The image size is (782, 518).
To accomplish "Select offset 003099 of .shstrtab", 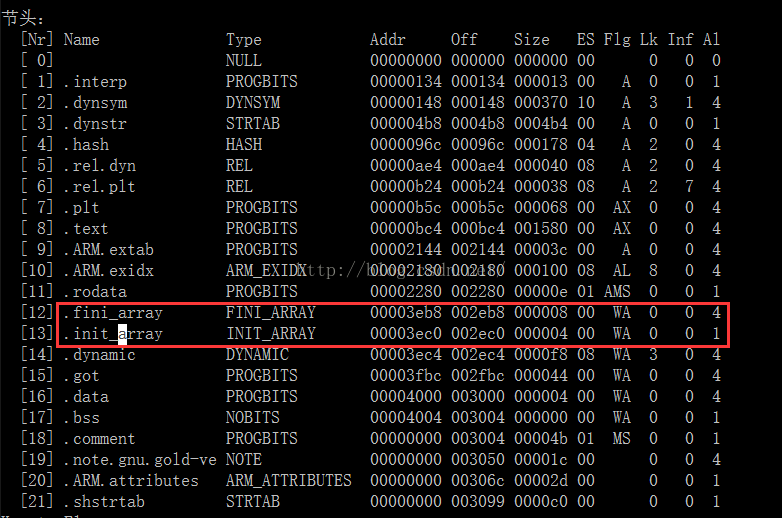I will pos(478,502).
